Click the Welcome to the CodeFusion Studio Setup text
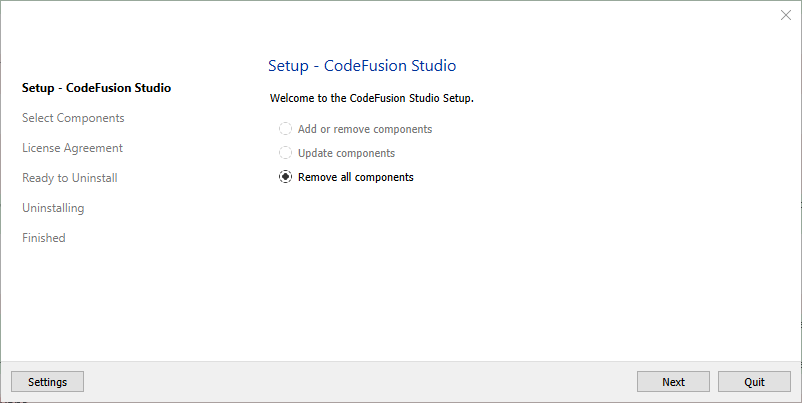The width and height of the screenshot is (802, 403). (372, 98)
